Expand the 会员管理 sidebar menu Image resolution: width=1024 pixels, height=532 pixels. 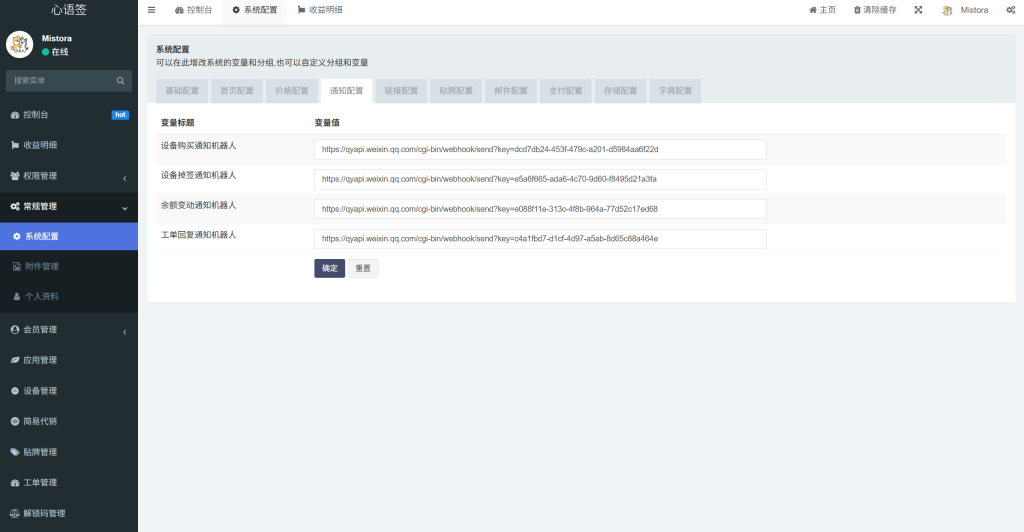coord(69,330)
